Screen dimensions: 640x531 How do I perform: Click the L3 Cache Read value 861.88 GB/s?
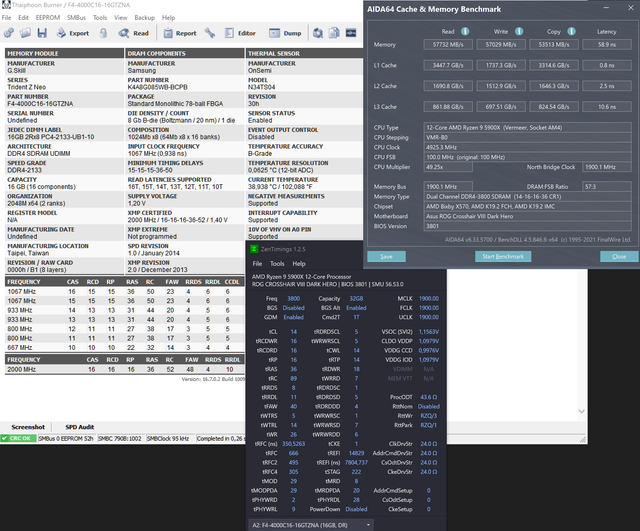click(448, 107)
